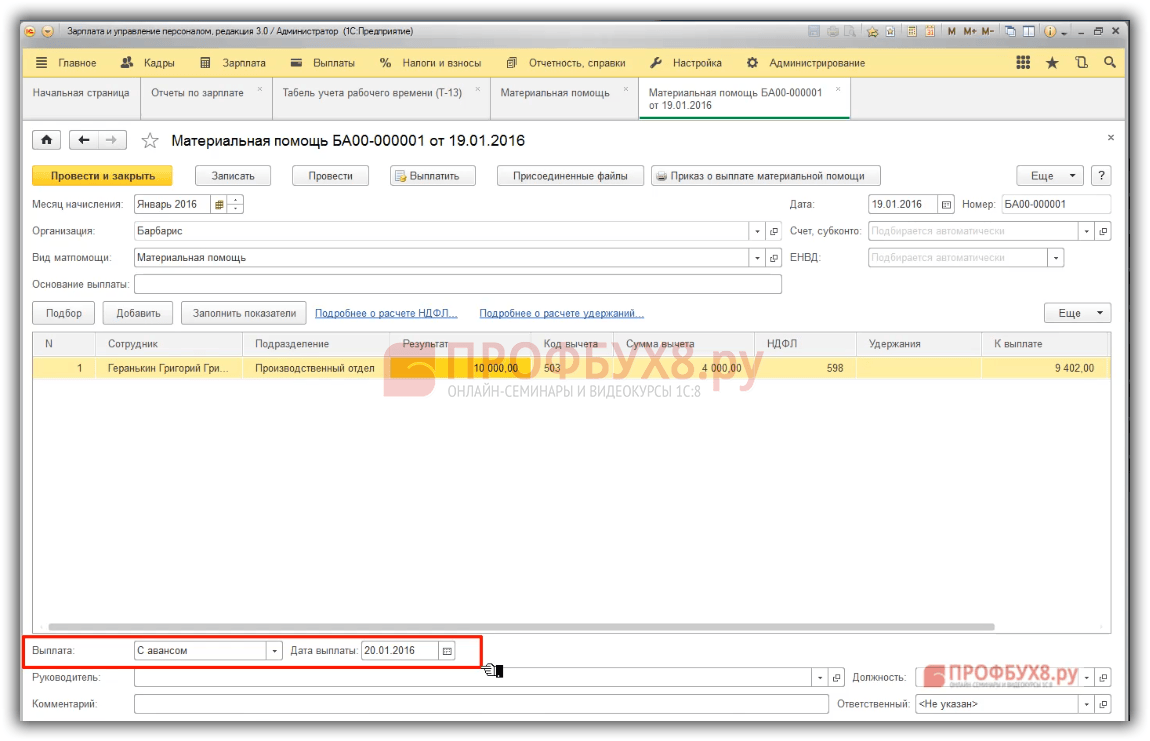Open Подробнее о расчете НДФЛ link

(386, 313)
